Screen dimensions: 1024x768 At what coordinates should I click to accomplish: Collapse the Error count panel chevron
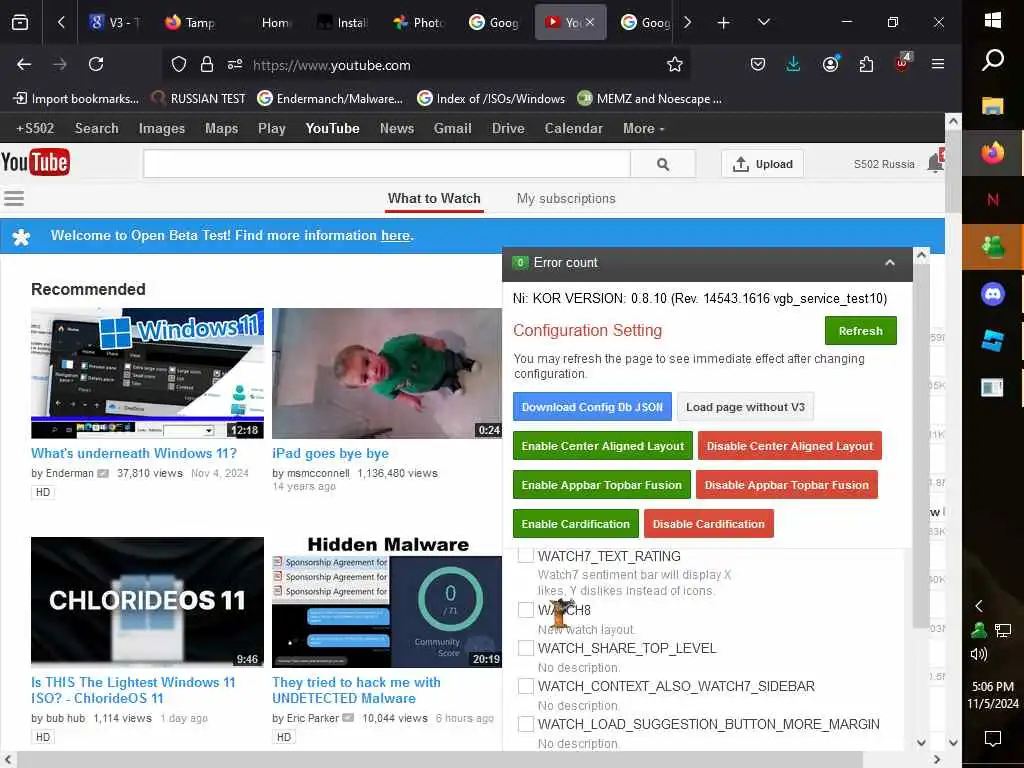tap(889, 263)
